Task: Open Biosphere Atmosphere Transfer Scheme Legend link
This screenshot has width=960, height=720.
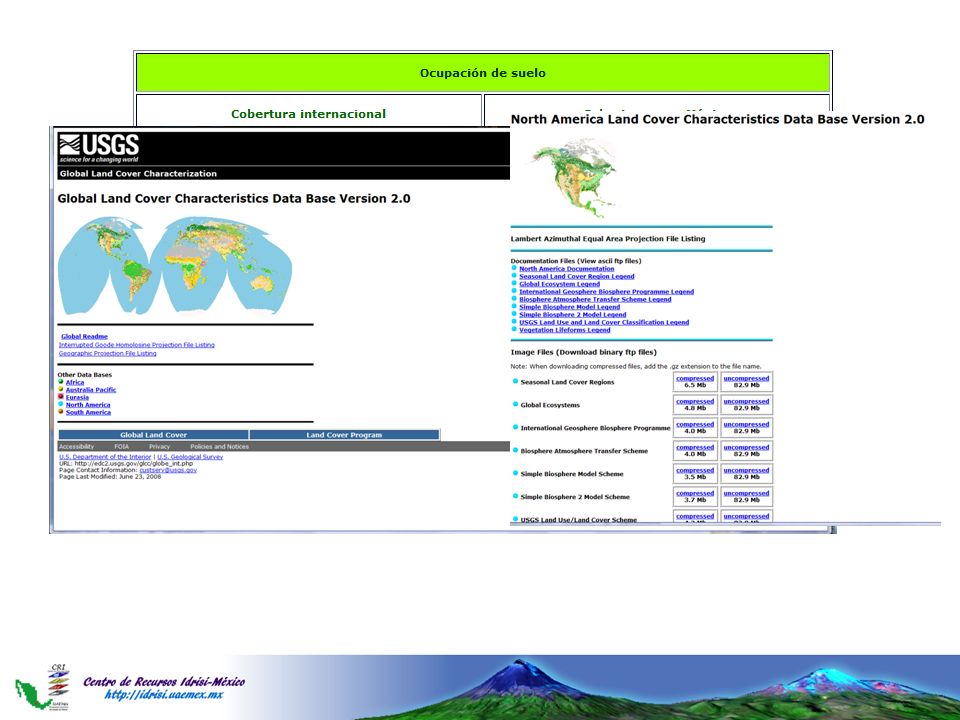Action: point(595,299)
